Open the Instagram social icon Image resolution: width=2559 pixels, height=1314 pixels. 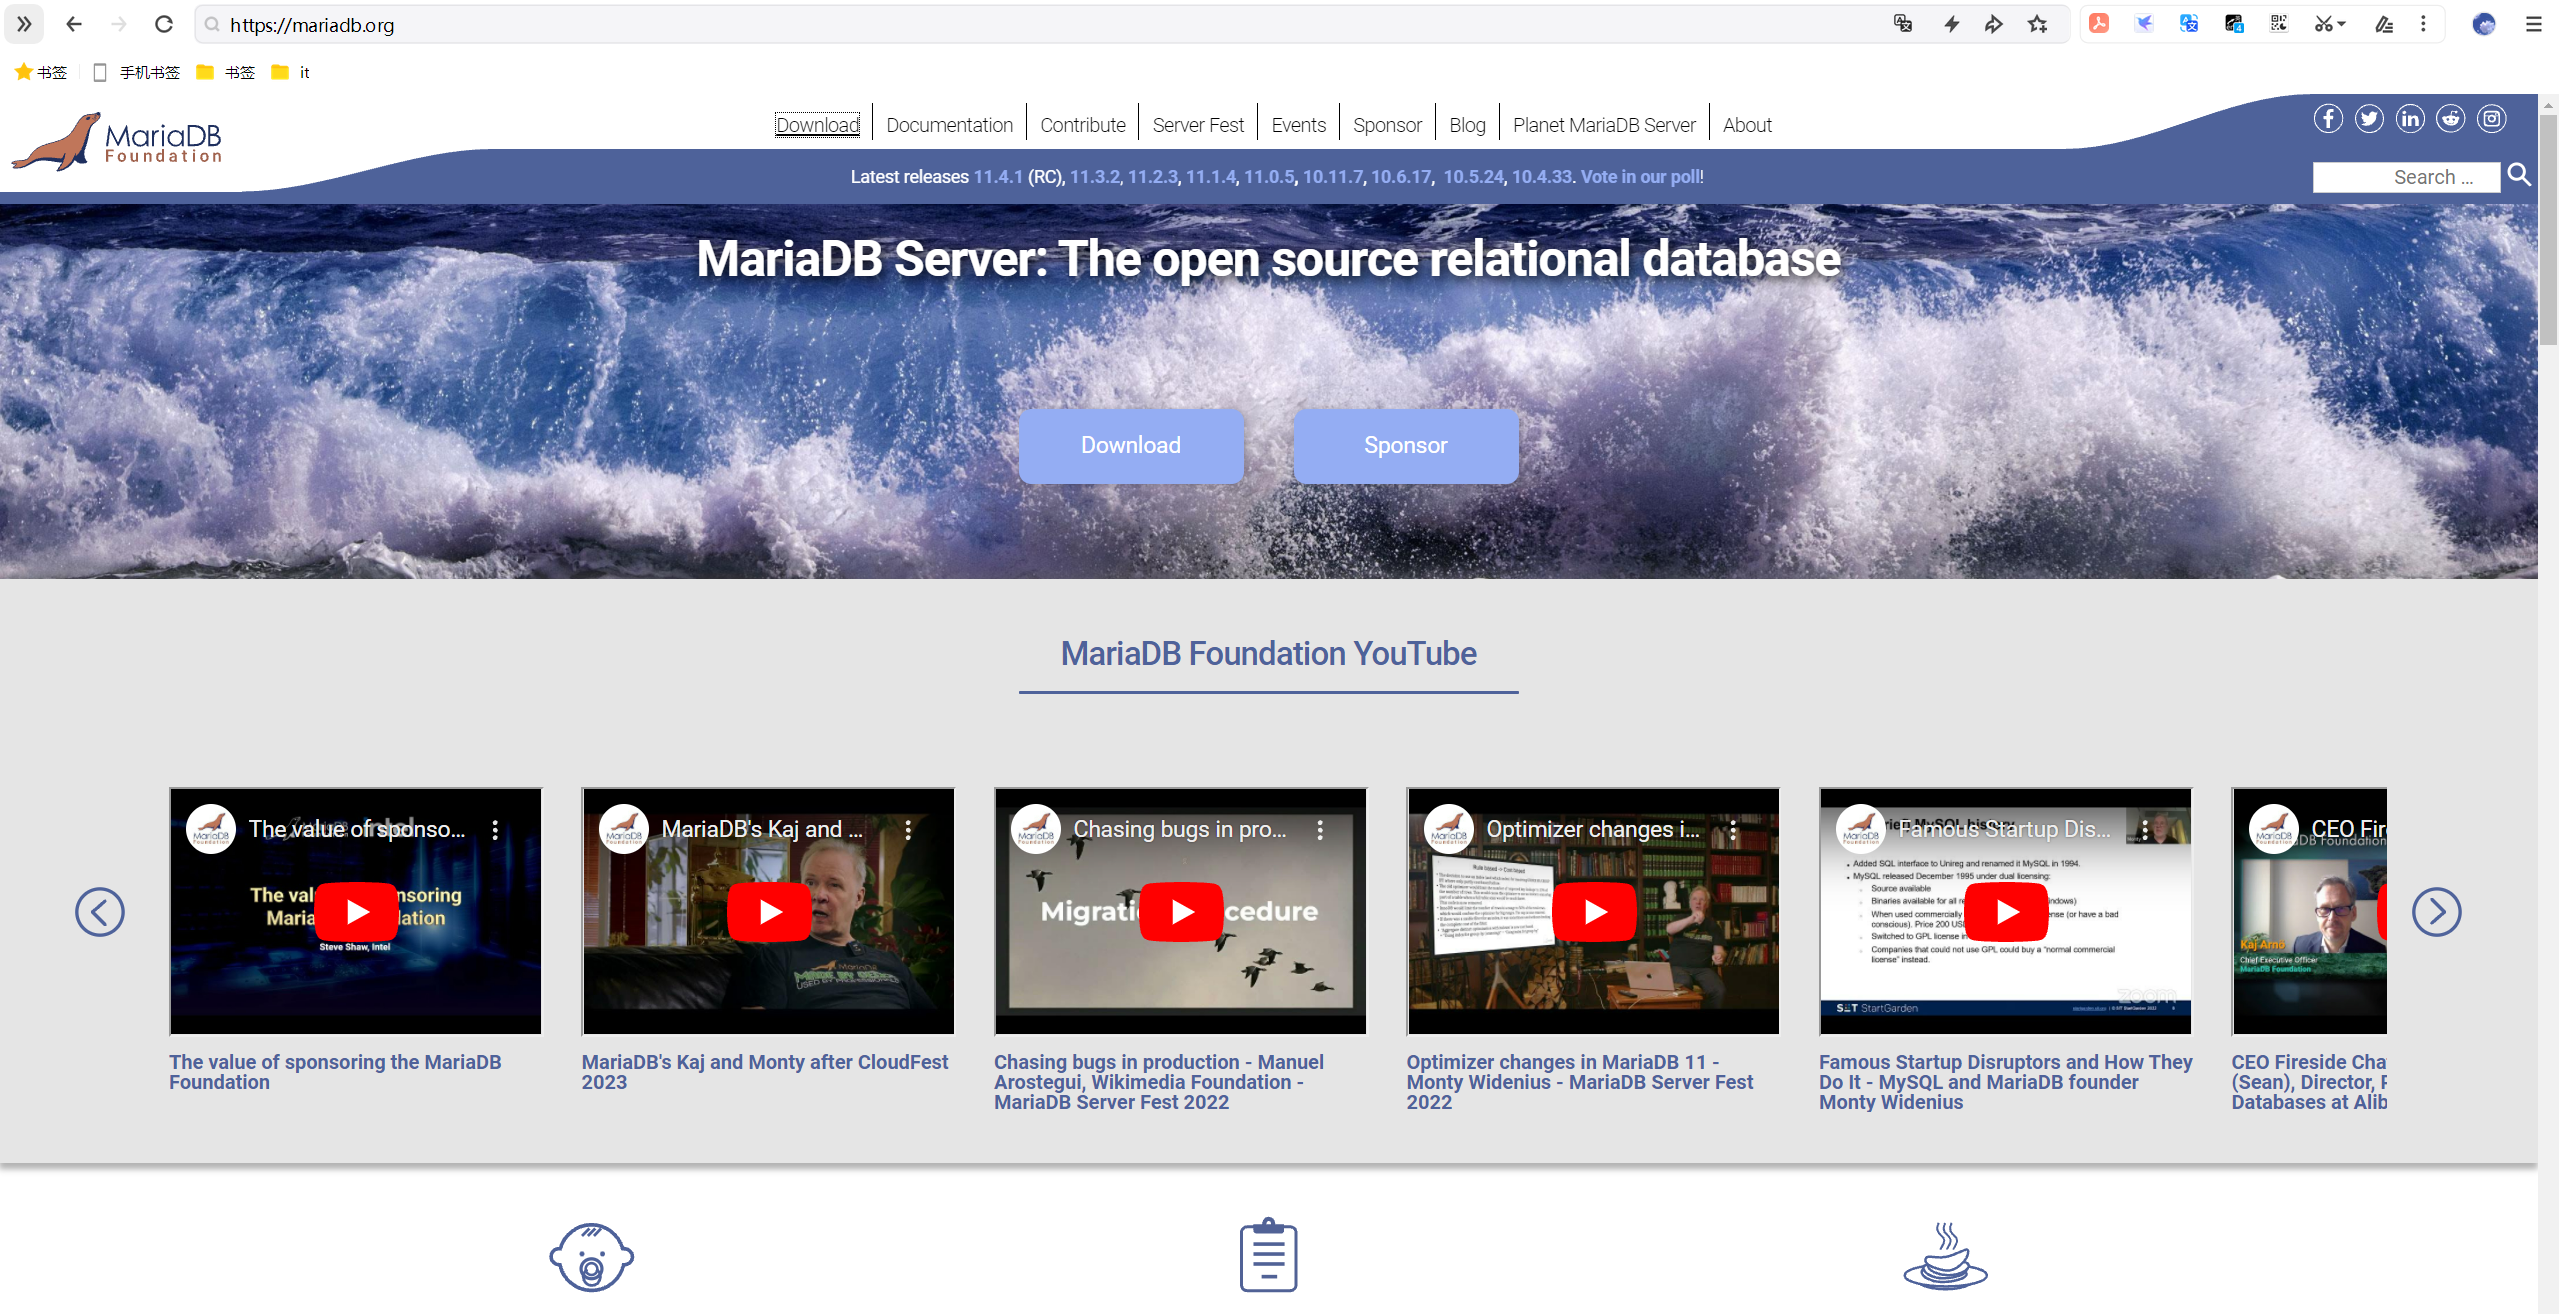(x=2491, y=119)
